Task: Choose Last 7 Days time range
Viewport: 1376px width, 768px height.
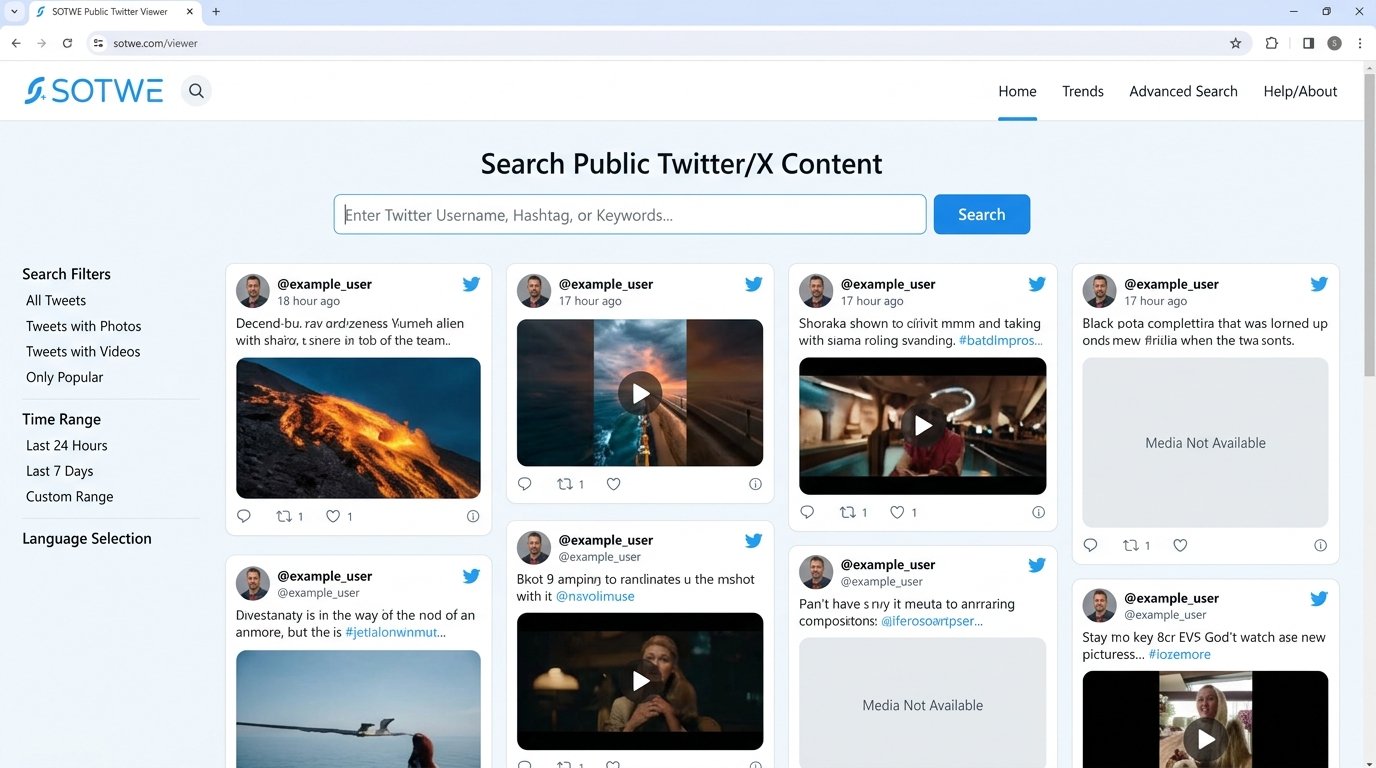Action: [x=60, y=471]
